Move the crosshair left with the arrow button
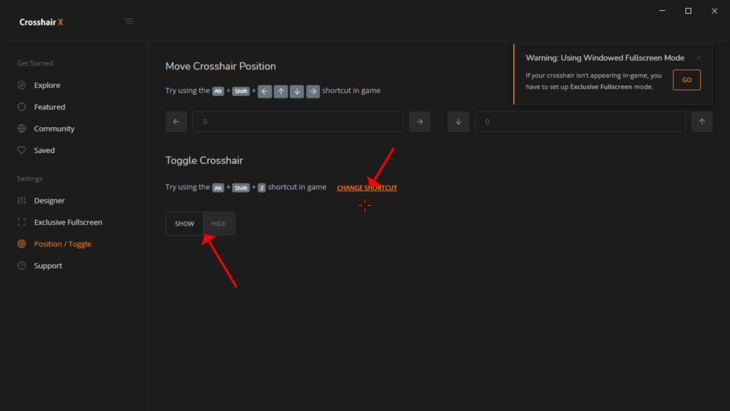Viewport: 730px width, 411px height. click(176, 121)
